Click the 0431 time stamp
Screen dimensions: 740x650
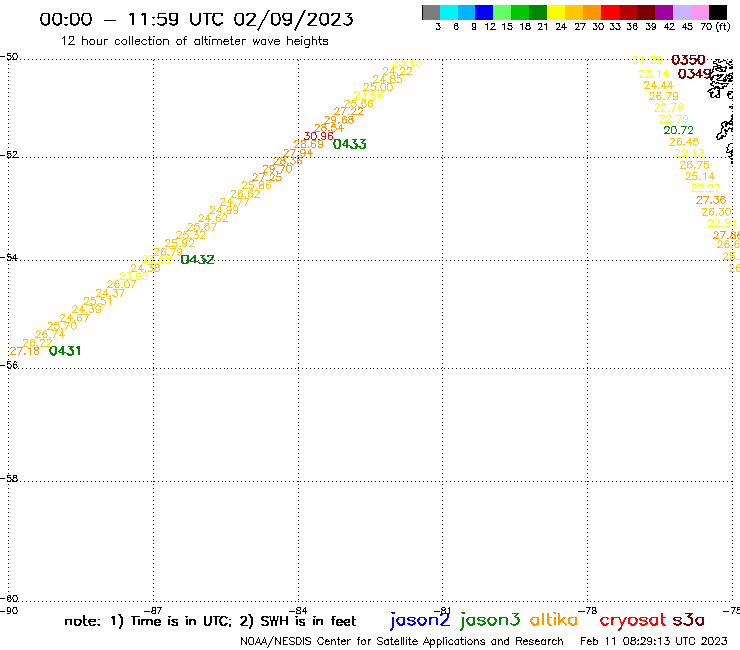coord(65,351)
